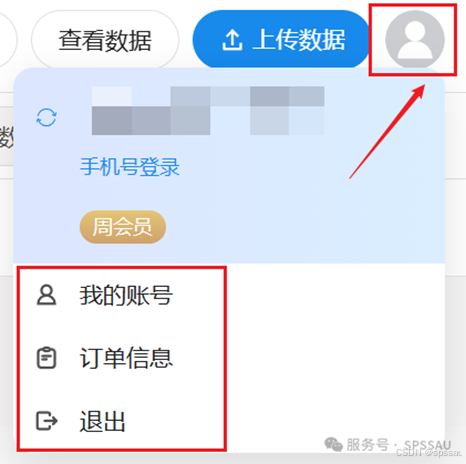Viewport: 466px width, 464px height.
Task: Click the WeChat logo watermark icon
Action: (334, 444)
